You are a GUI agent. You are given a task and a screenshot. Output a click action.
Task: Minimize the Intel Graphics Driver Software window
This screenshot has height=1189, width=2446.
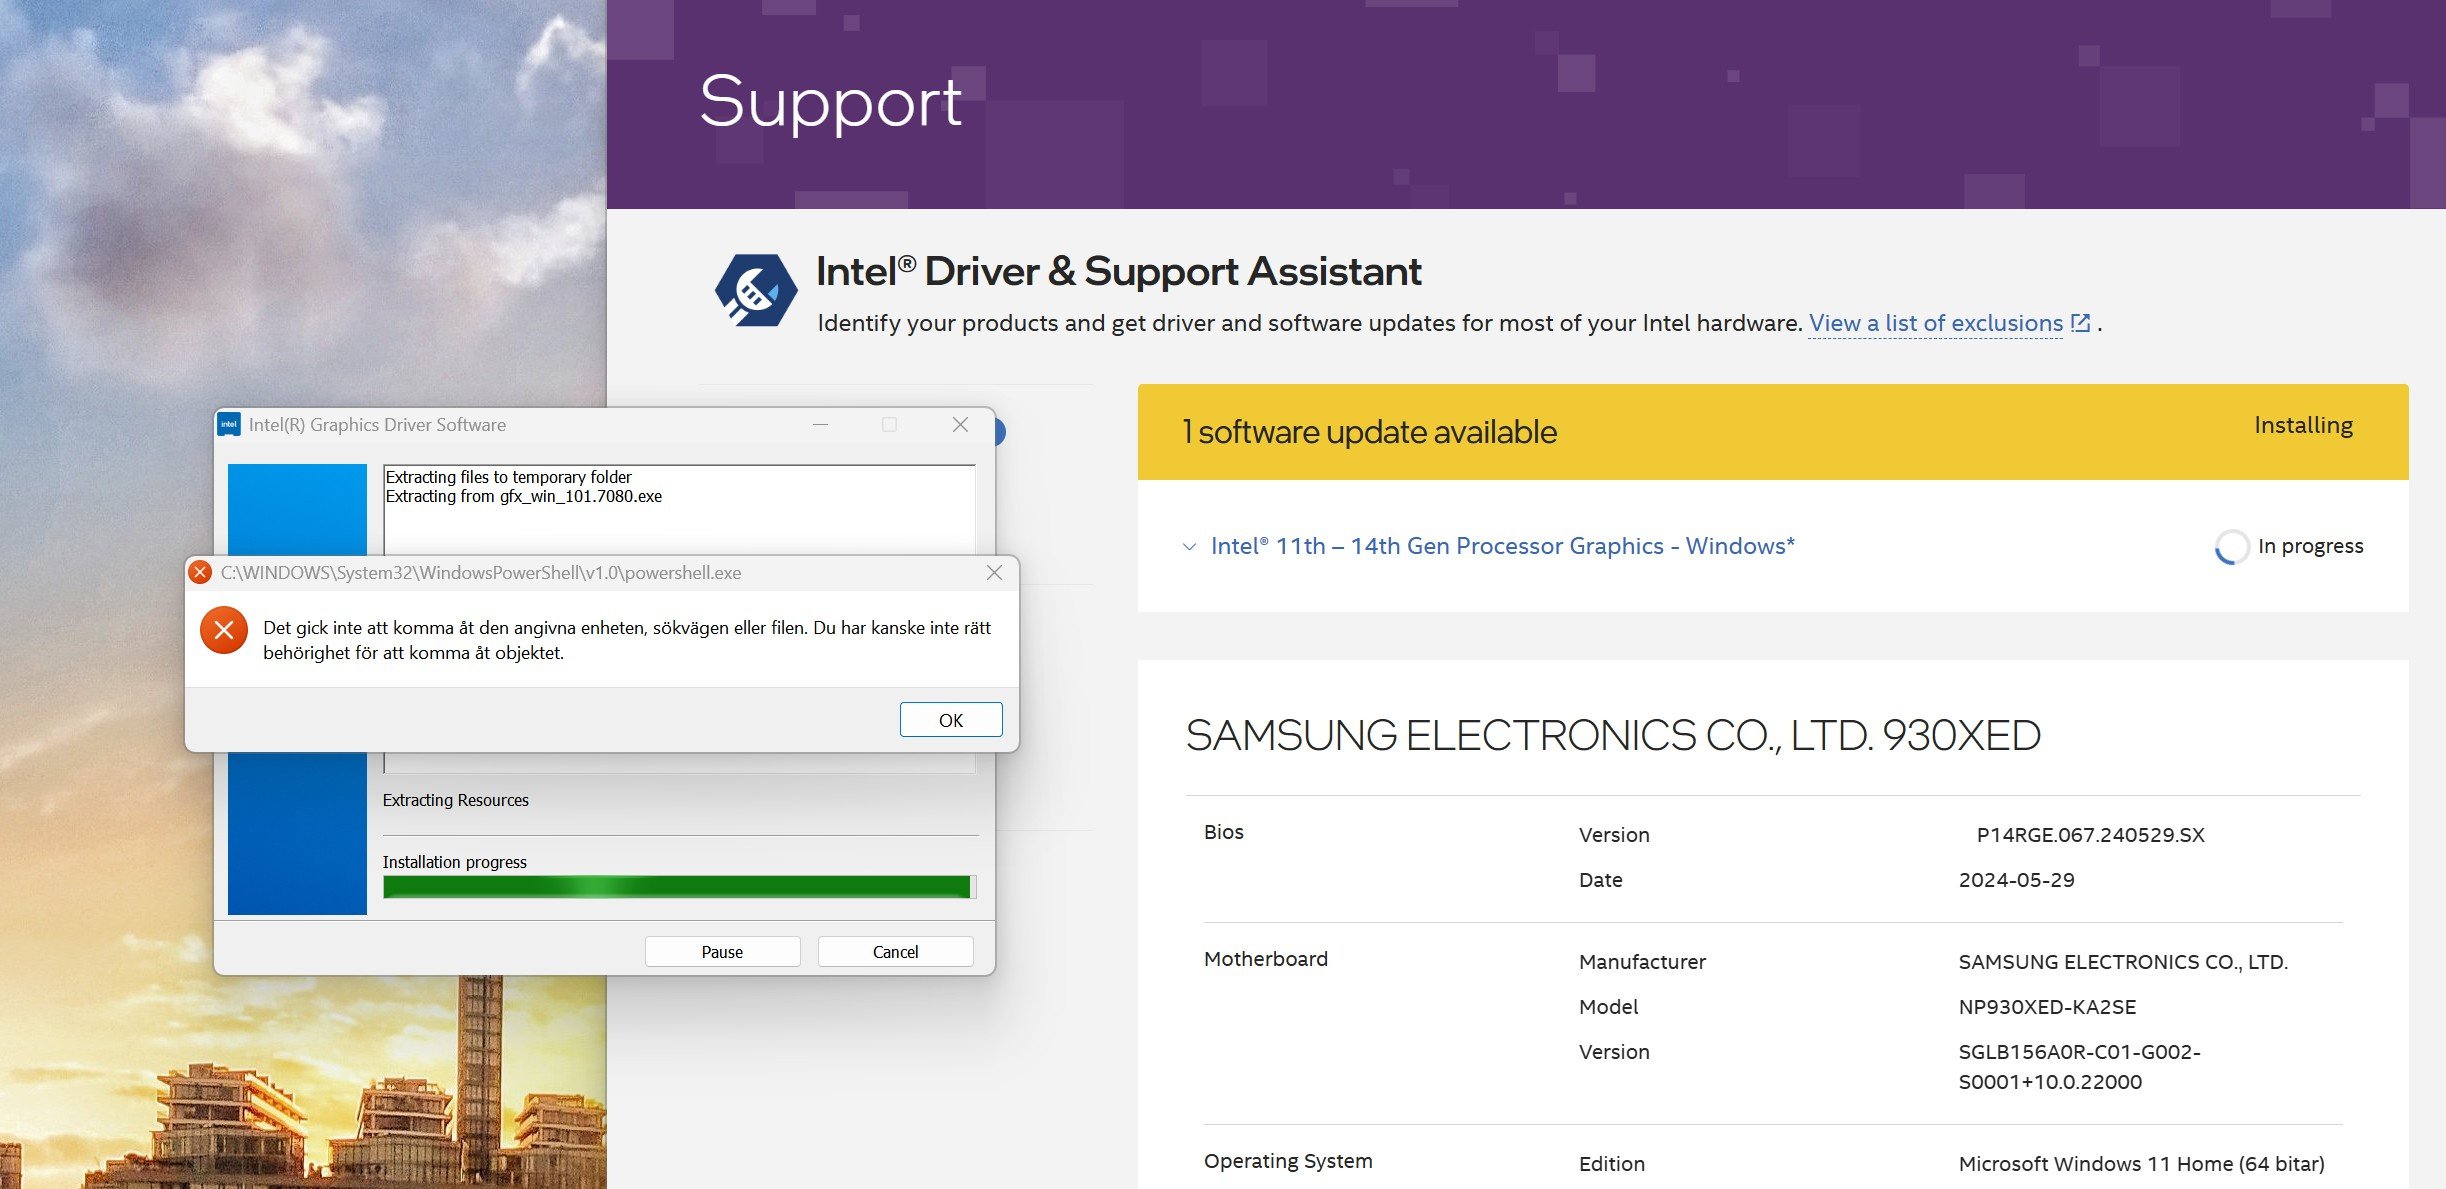[x=820, y=425]
